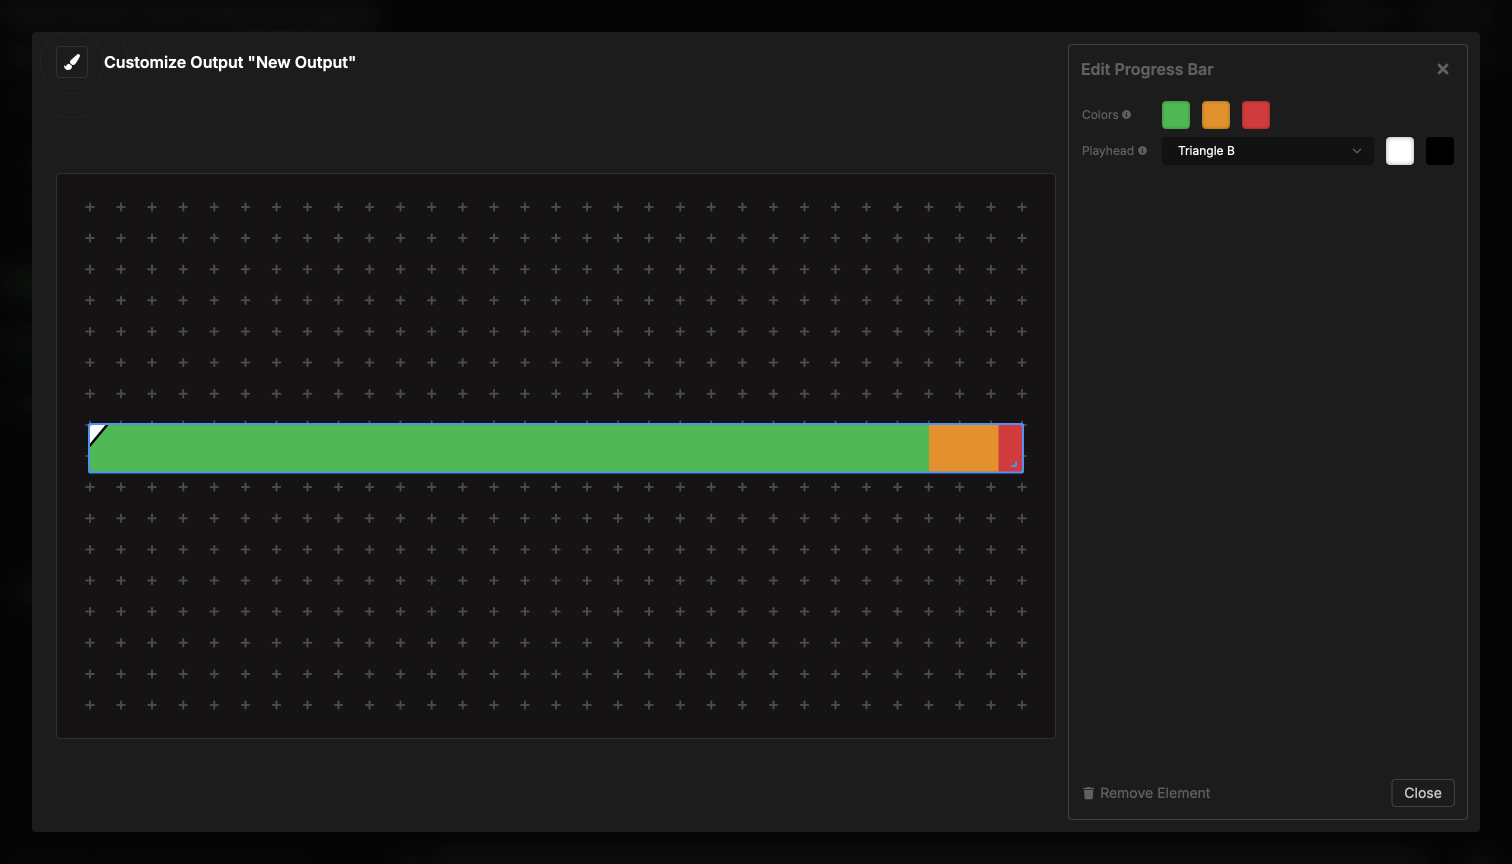
Task: Click the orange segment of the progress bar
Action: [x=963, y=447]
